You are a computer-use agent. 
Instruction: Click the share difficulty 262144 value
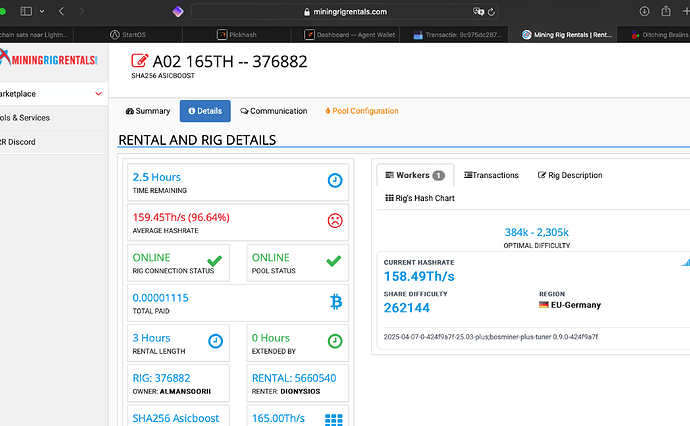407,308
